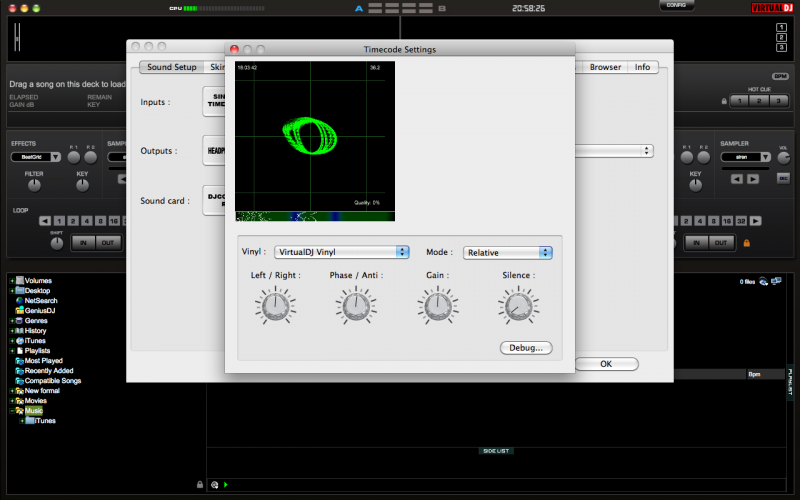Switch to the Info tab
800x500 pixels.
click(x=642, y=67)
